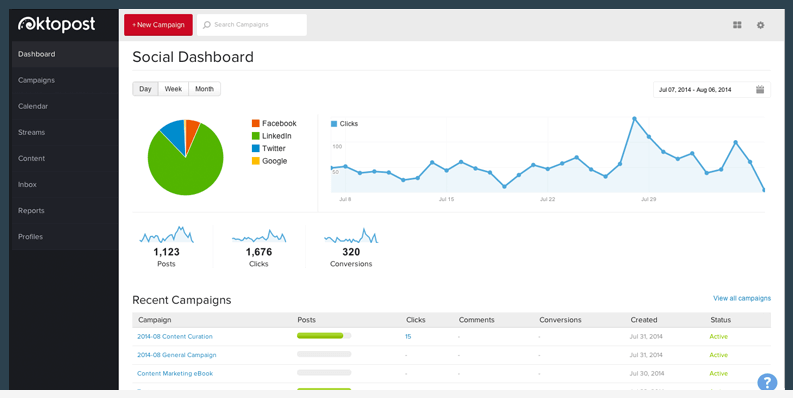The image size is (793, 398).
Task: Click the Social Dashboard heading
Action: pyautogui.click(x=193, y=57)
